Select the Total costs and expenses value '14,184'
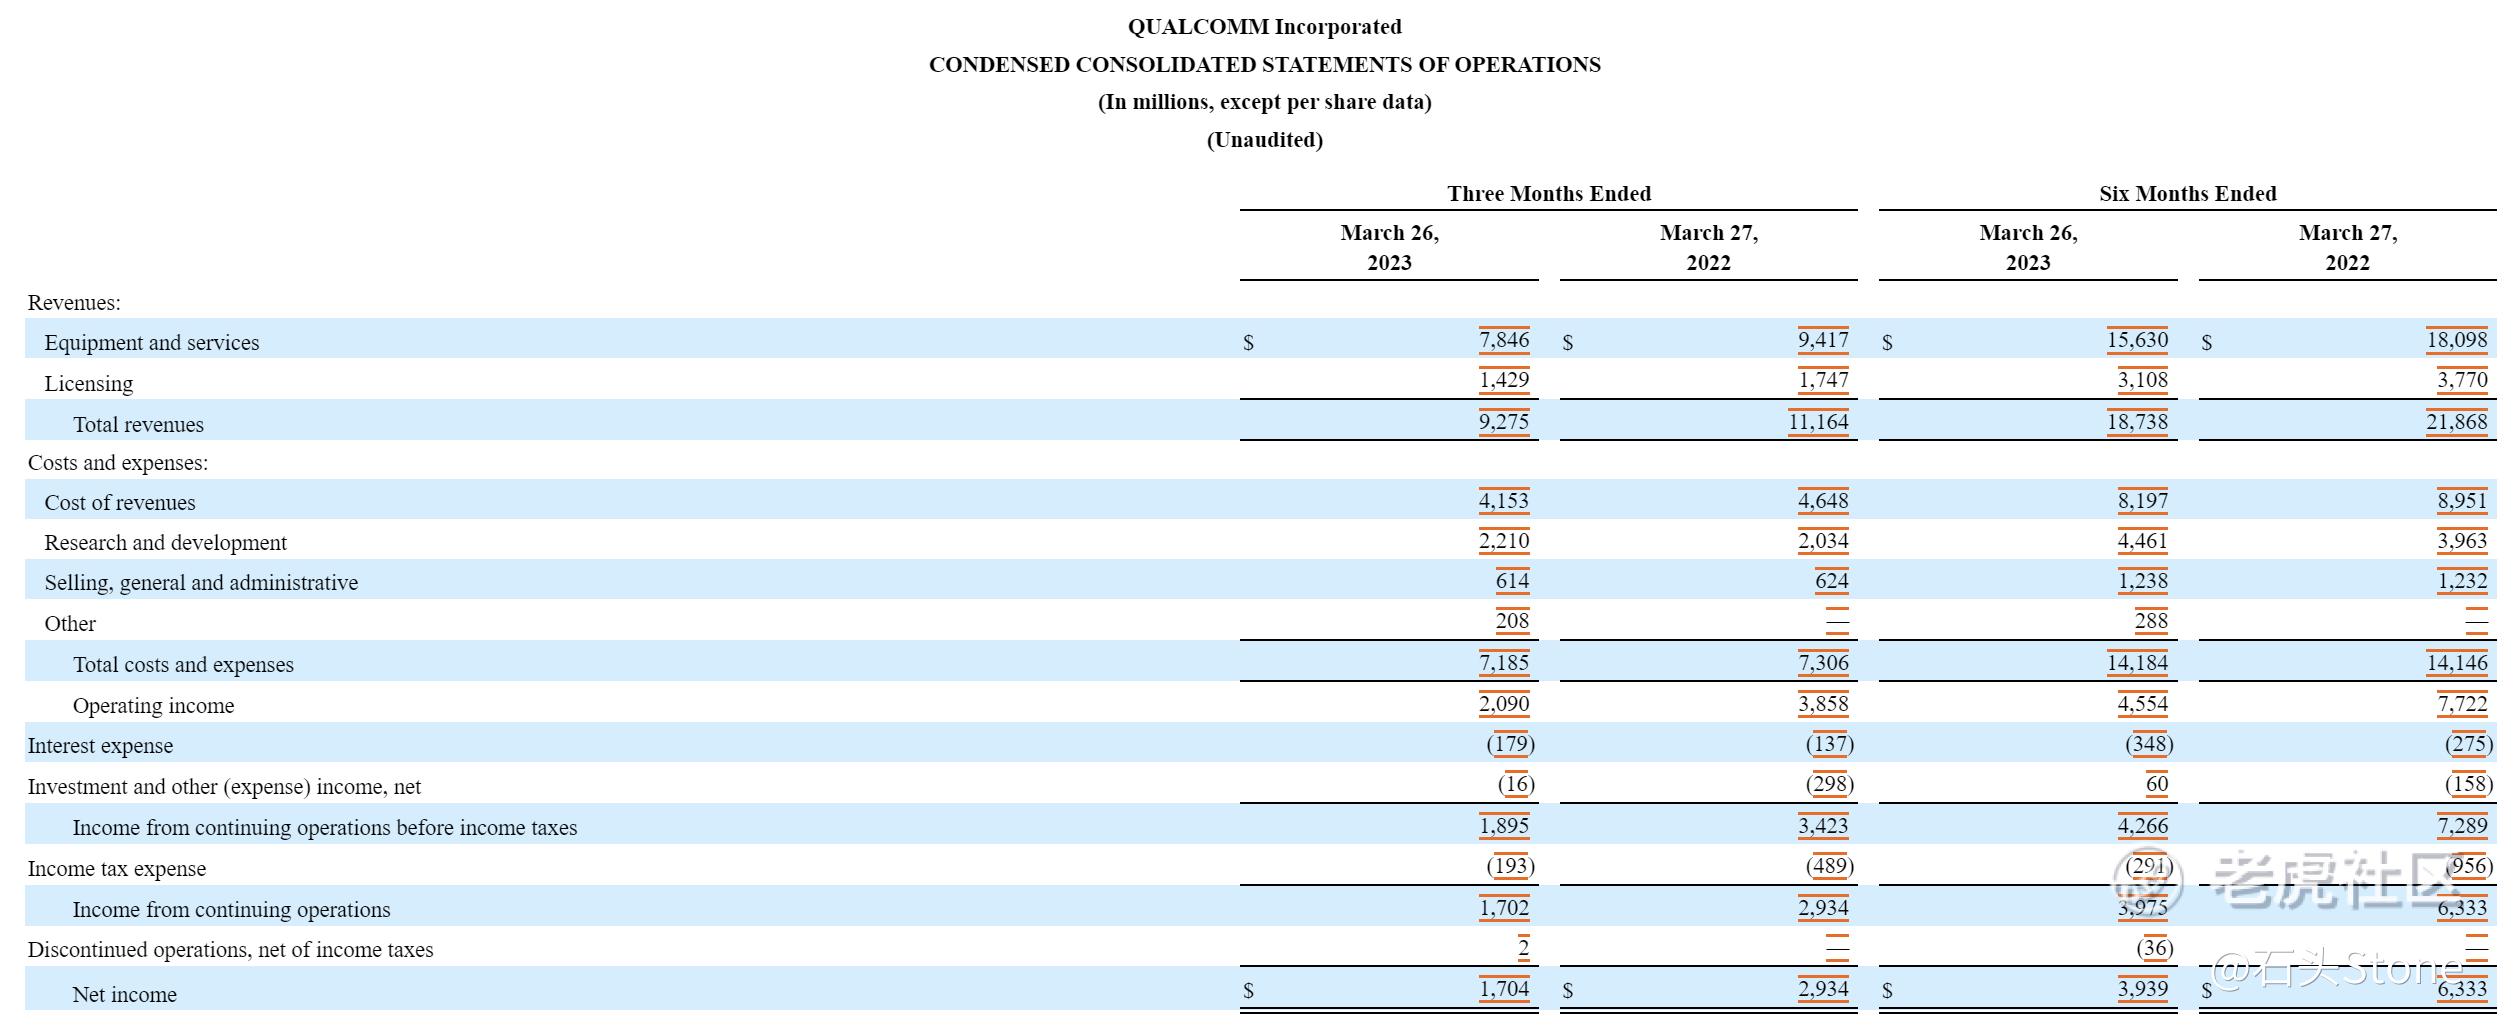 click(2137, 663)
